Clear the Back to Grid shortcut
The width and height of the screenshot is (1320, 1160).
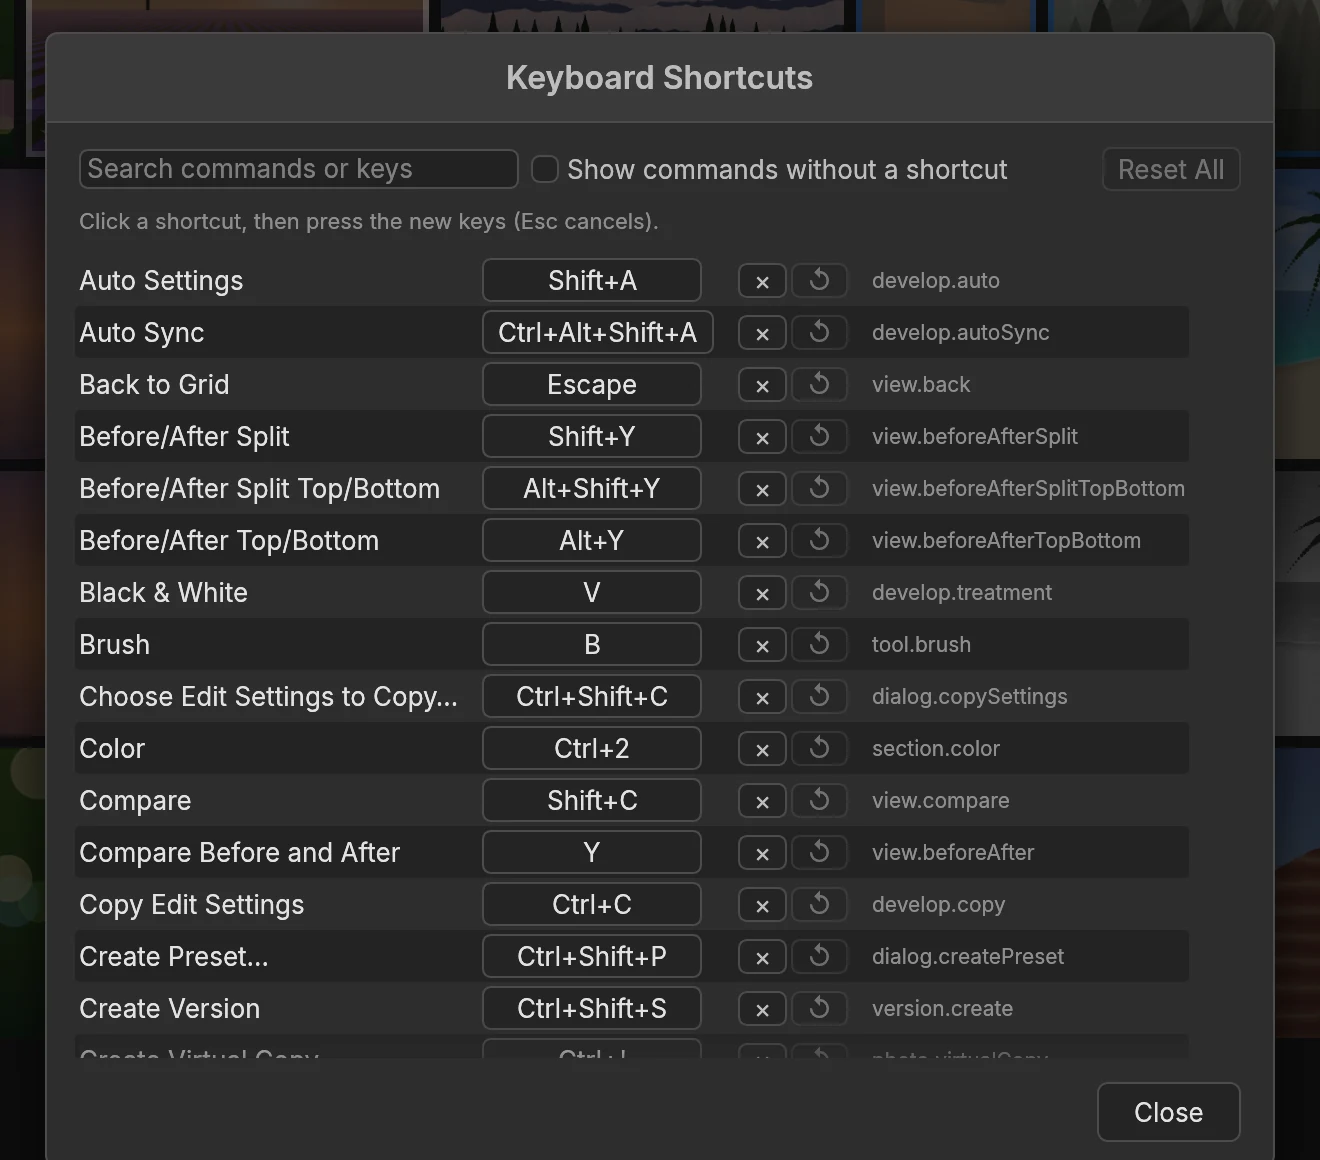762,385
